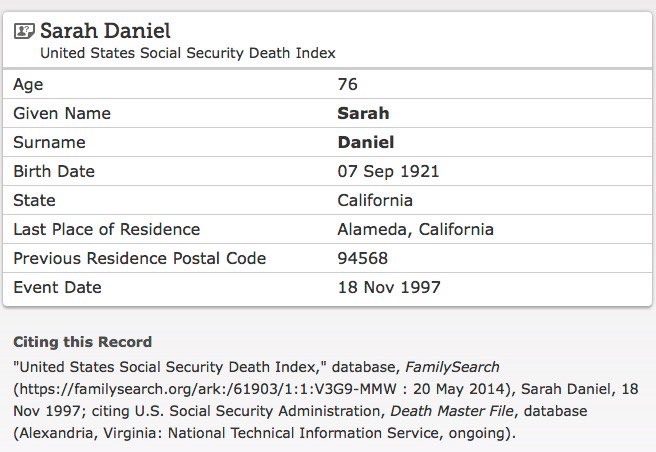Click the Event Date field label

[57, 287]
